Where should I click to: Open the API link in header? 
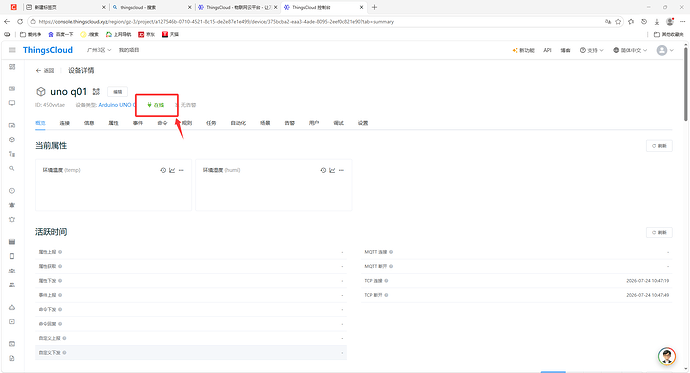pyautogui.click(x=547, y=51)
